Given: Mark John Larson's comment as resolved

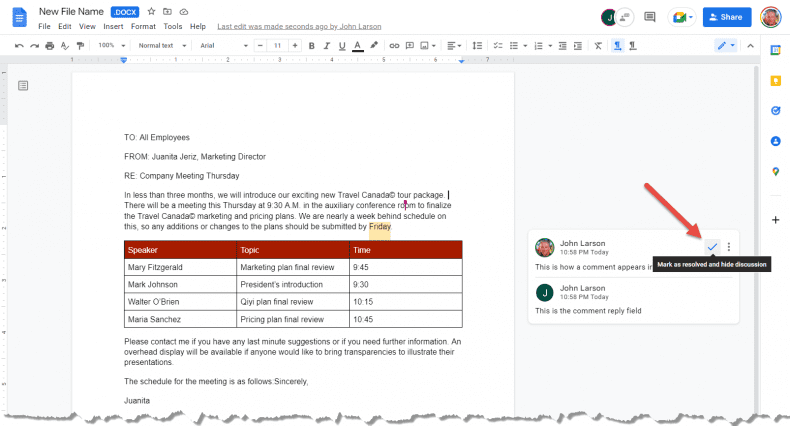Looking at the screenshot, I should (712, 247).
